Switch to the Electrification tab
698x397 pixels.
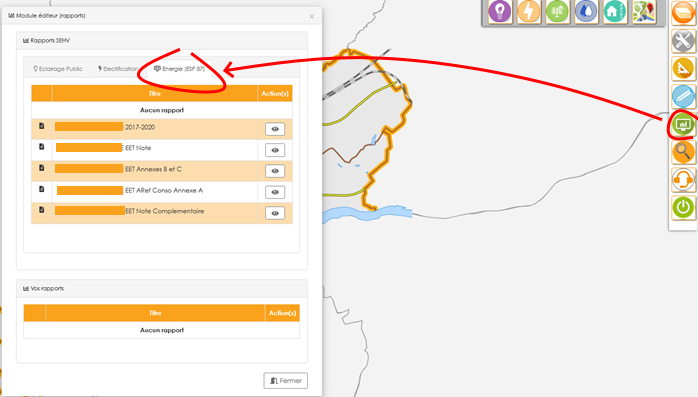click(x=118, y=69)
